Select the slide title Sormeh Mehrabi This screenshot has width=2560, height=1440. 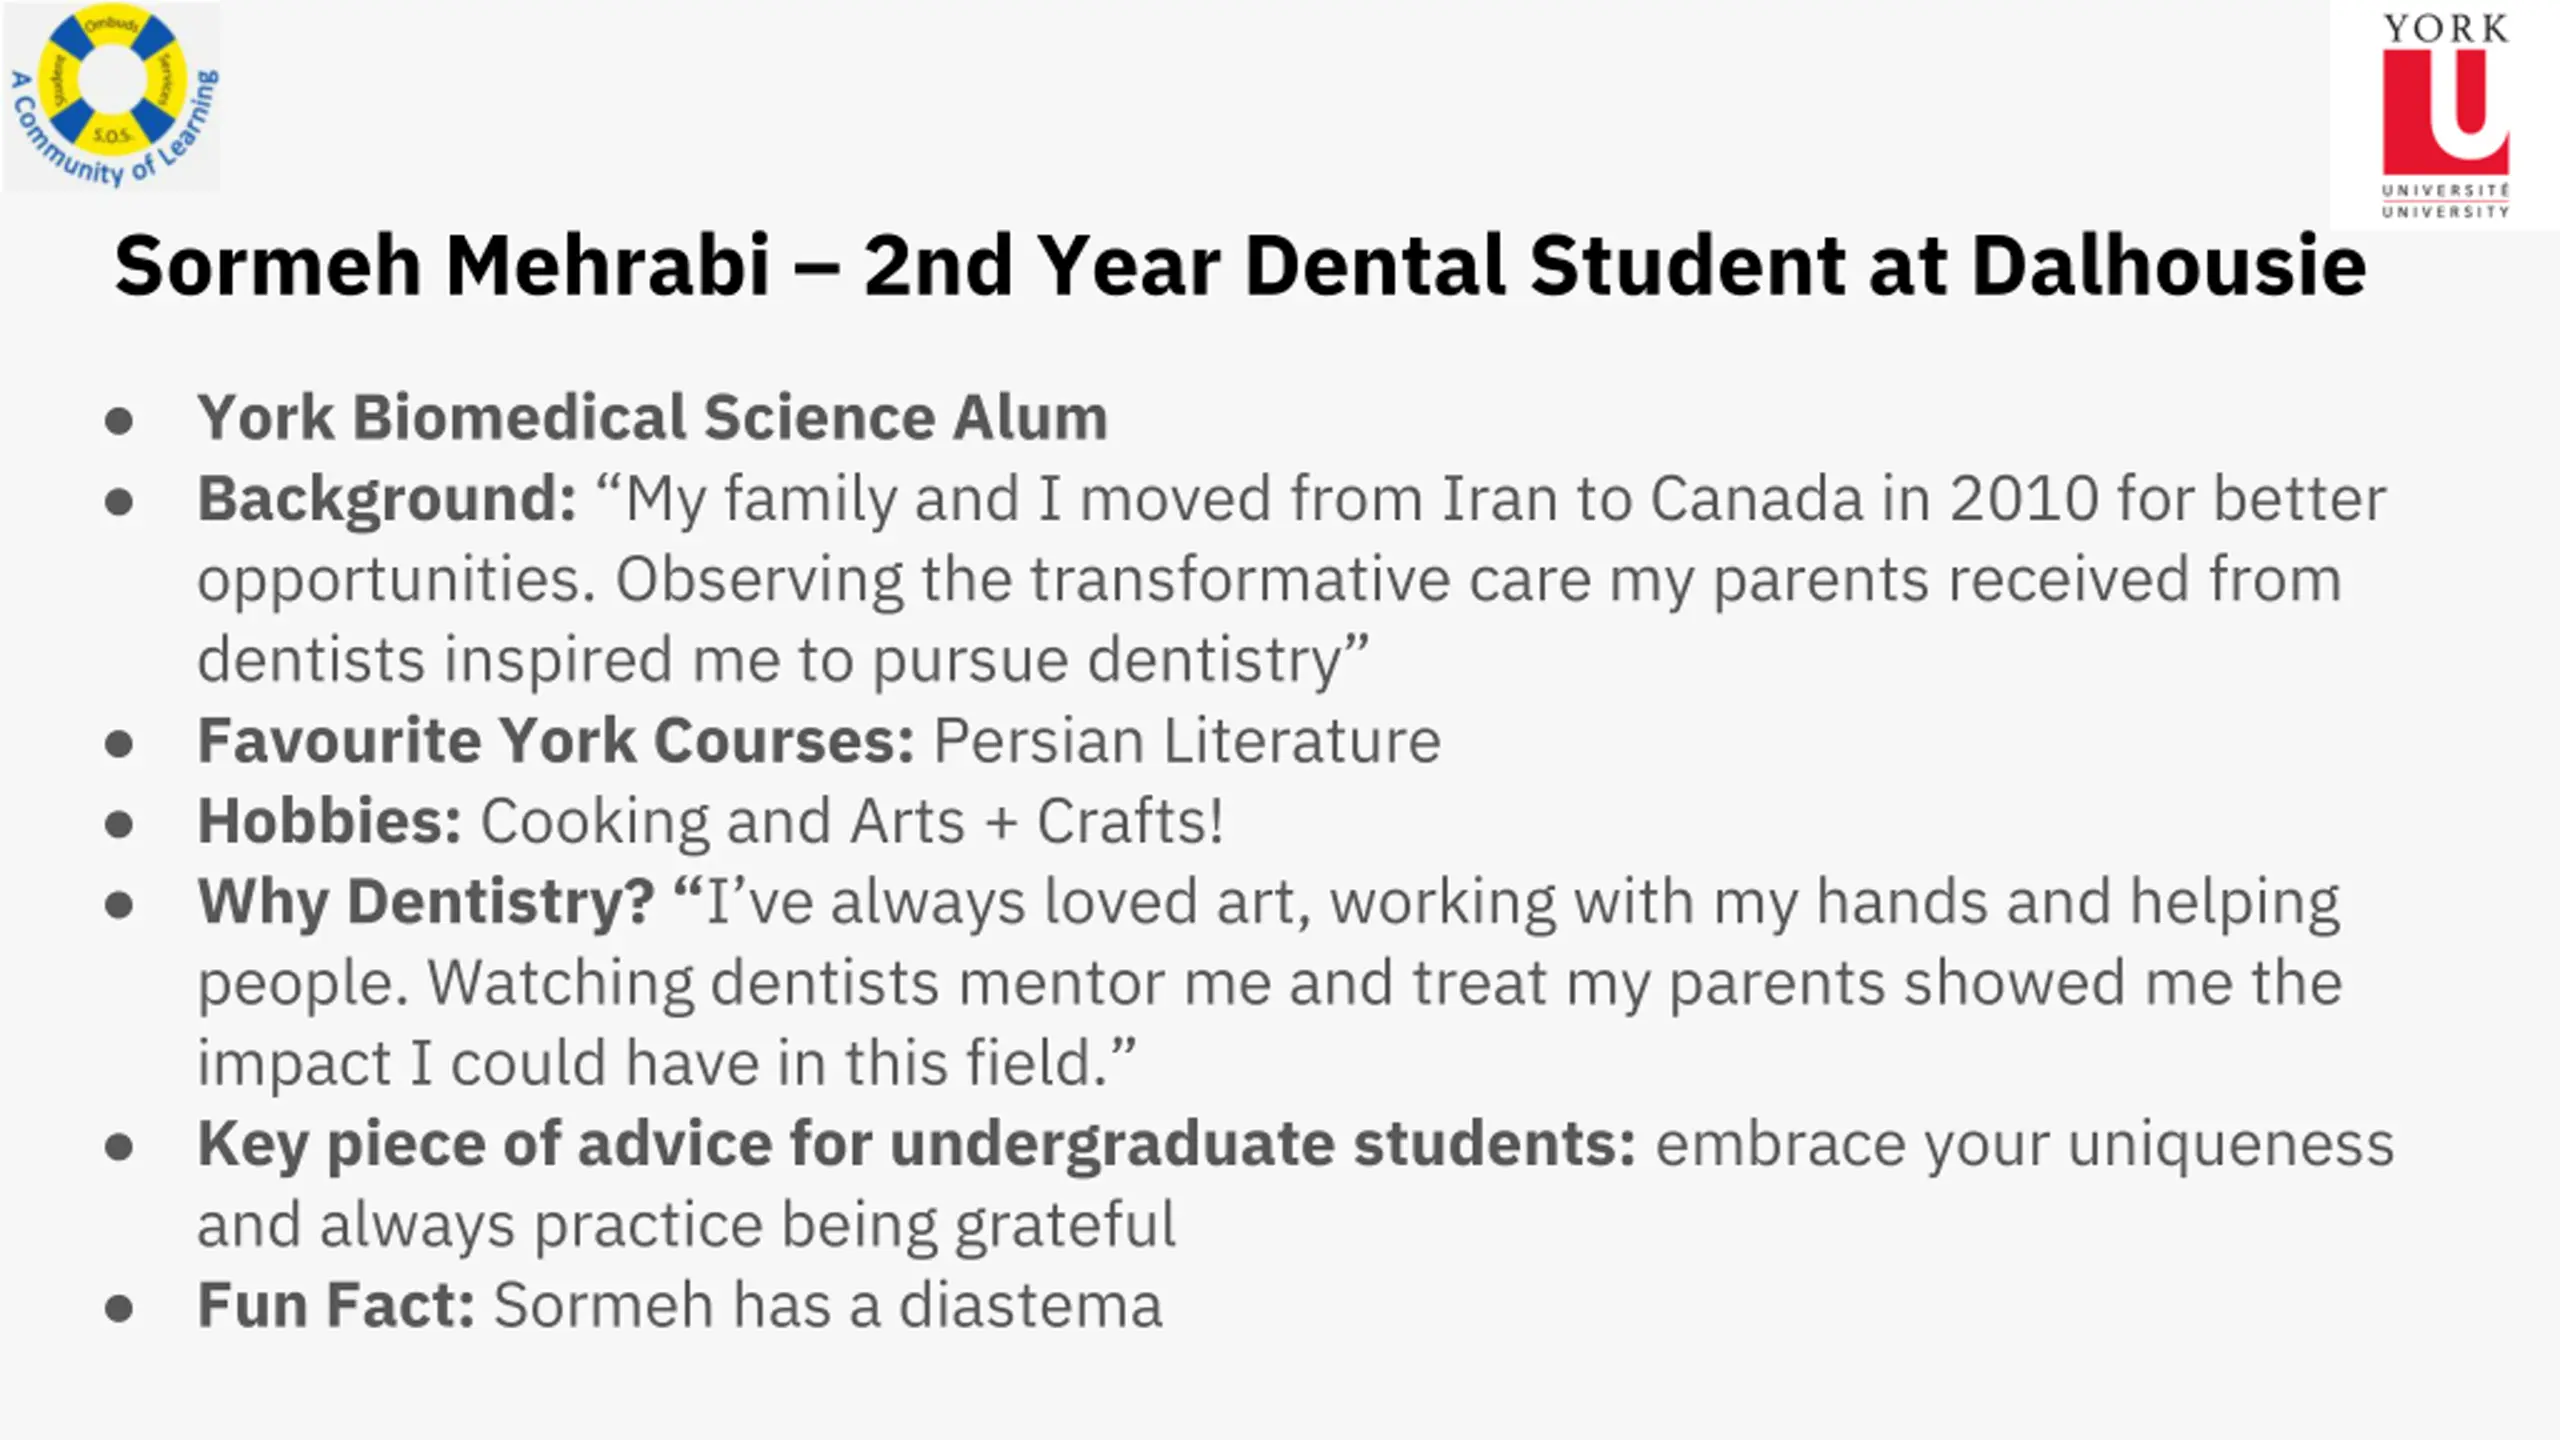point(442,266)
